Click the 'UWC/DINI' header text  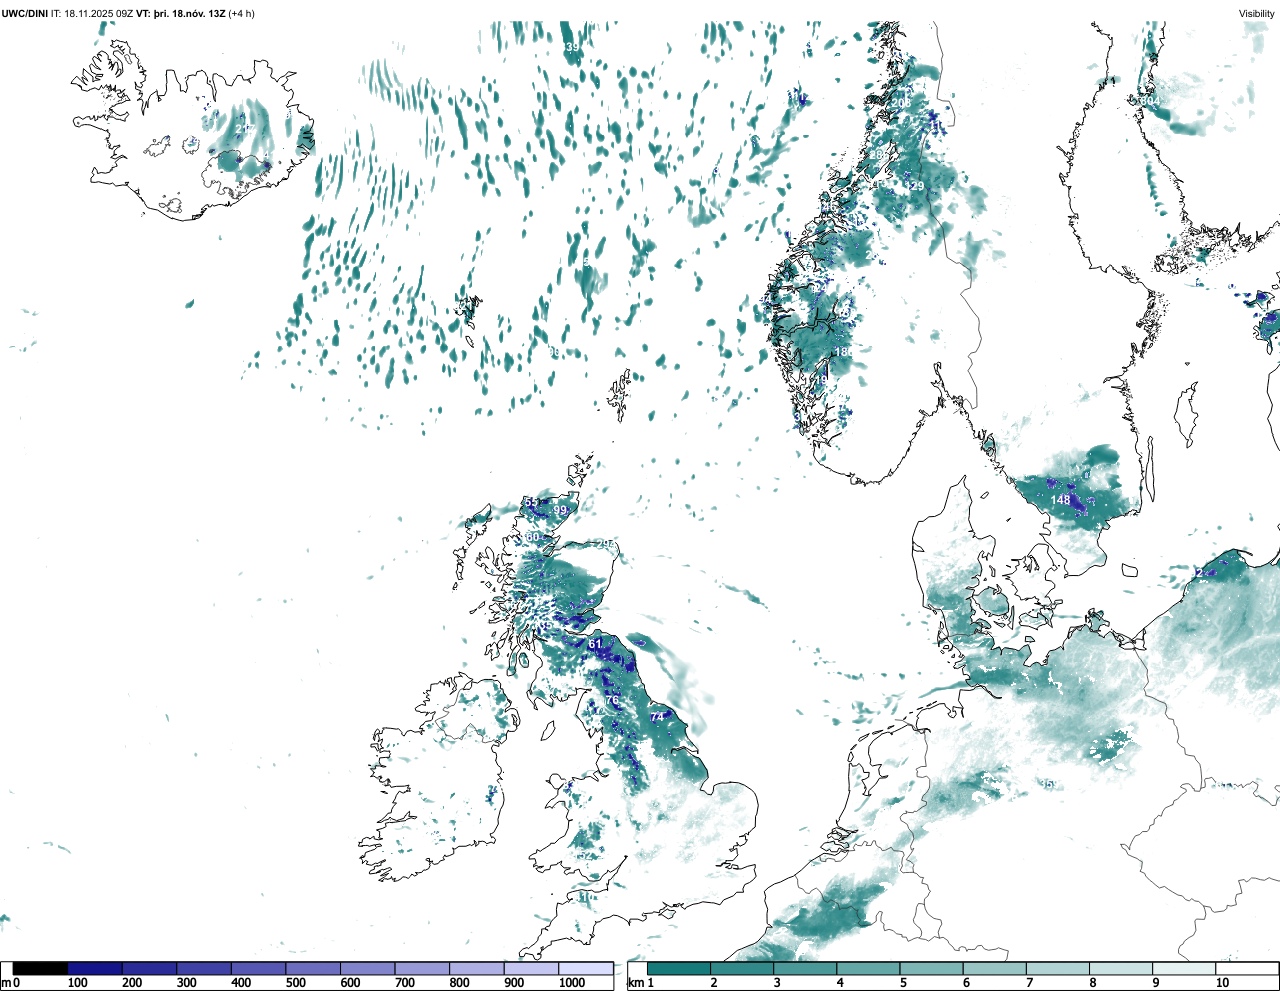point(24,13)
